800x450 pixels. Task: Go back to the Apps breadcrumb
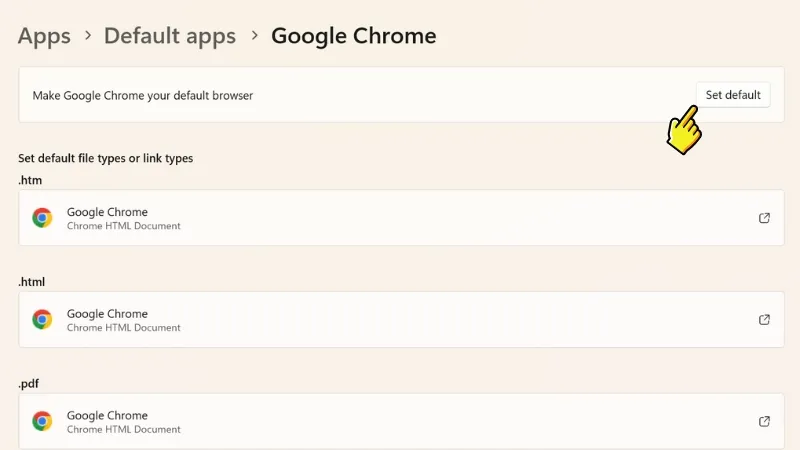pyautogui.click(x=44, y=36)
